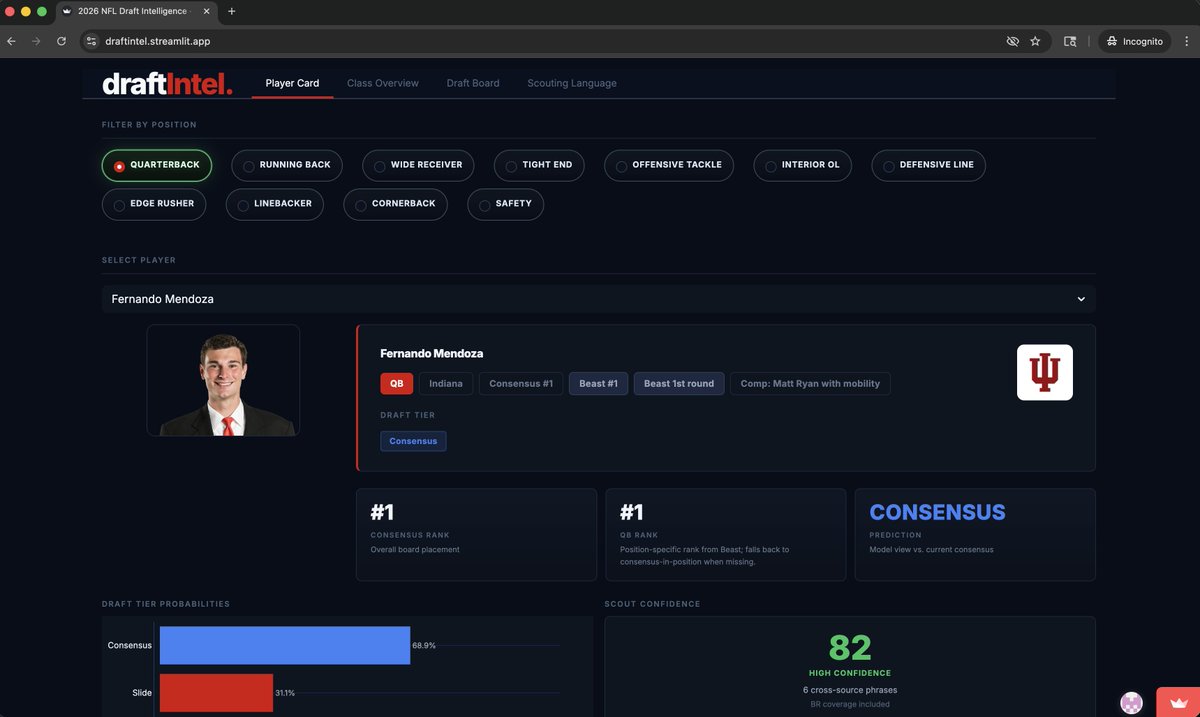Select the Wide Receiver position filter
This screenshot has width=1200, height=717.
pos(418,165)
